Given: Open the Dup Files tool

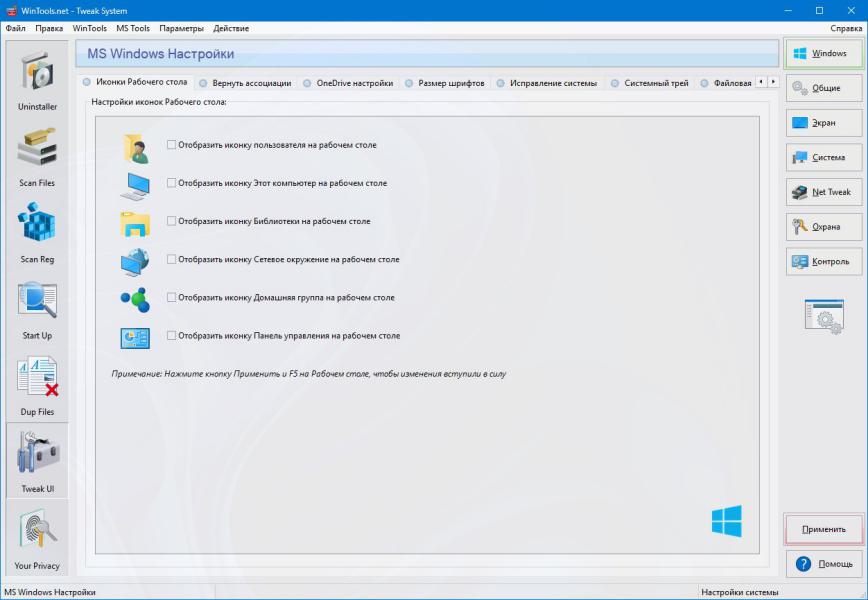Looking at the screenshot, I should 38,385.
